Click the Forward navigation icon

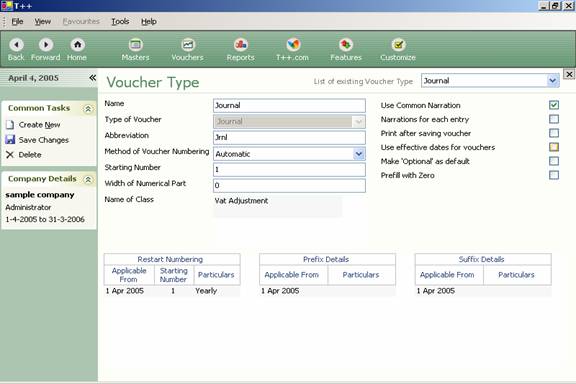tap(46, 45)
